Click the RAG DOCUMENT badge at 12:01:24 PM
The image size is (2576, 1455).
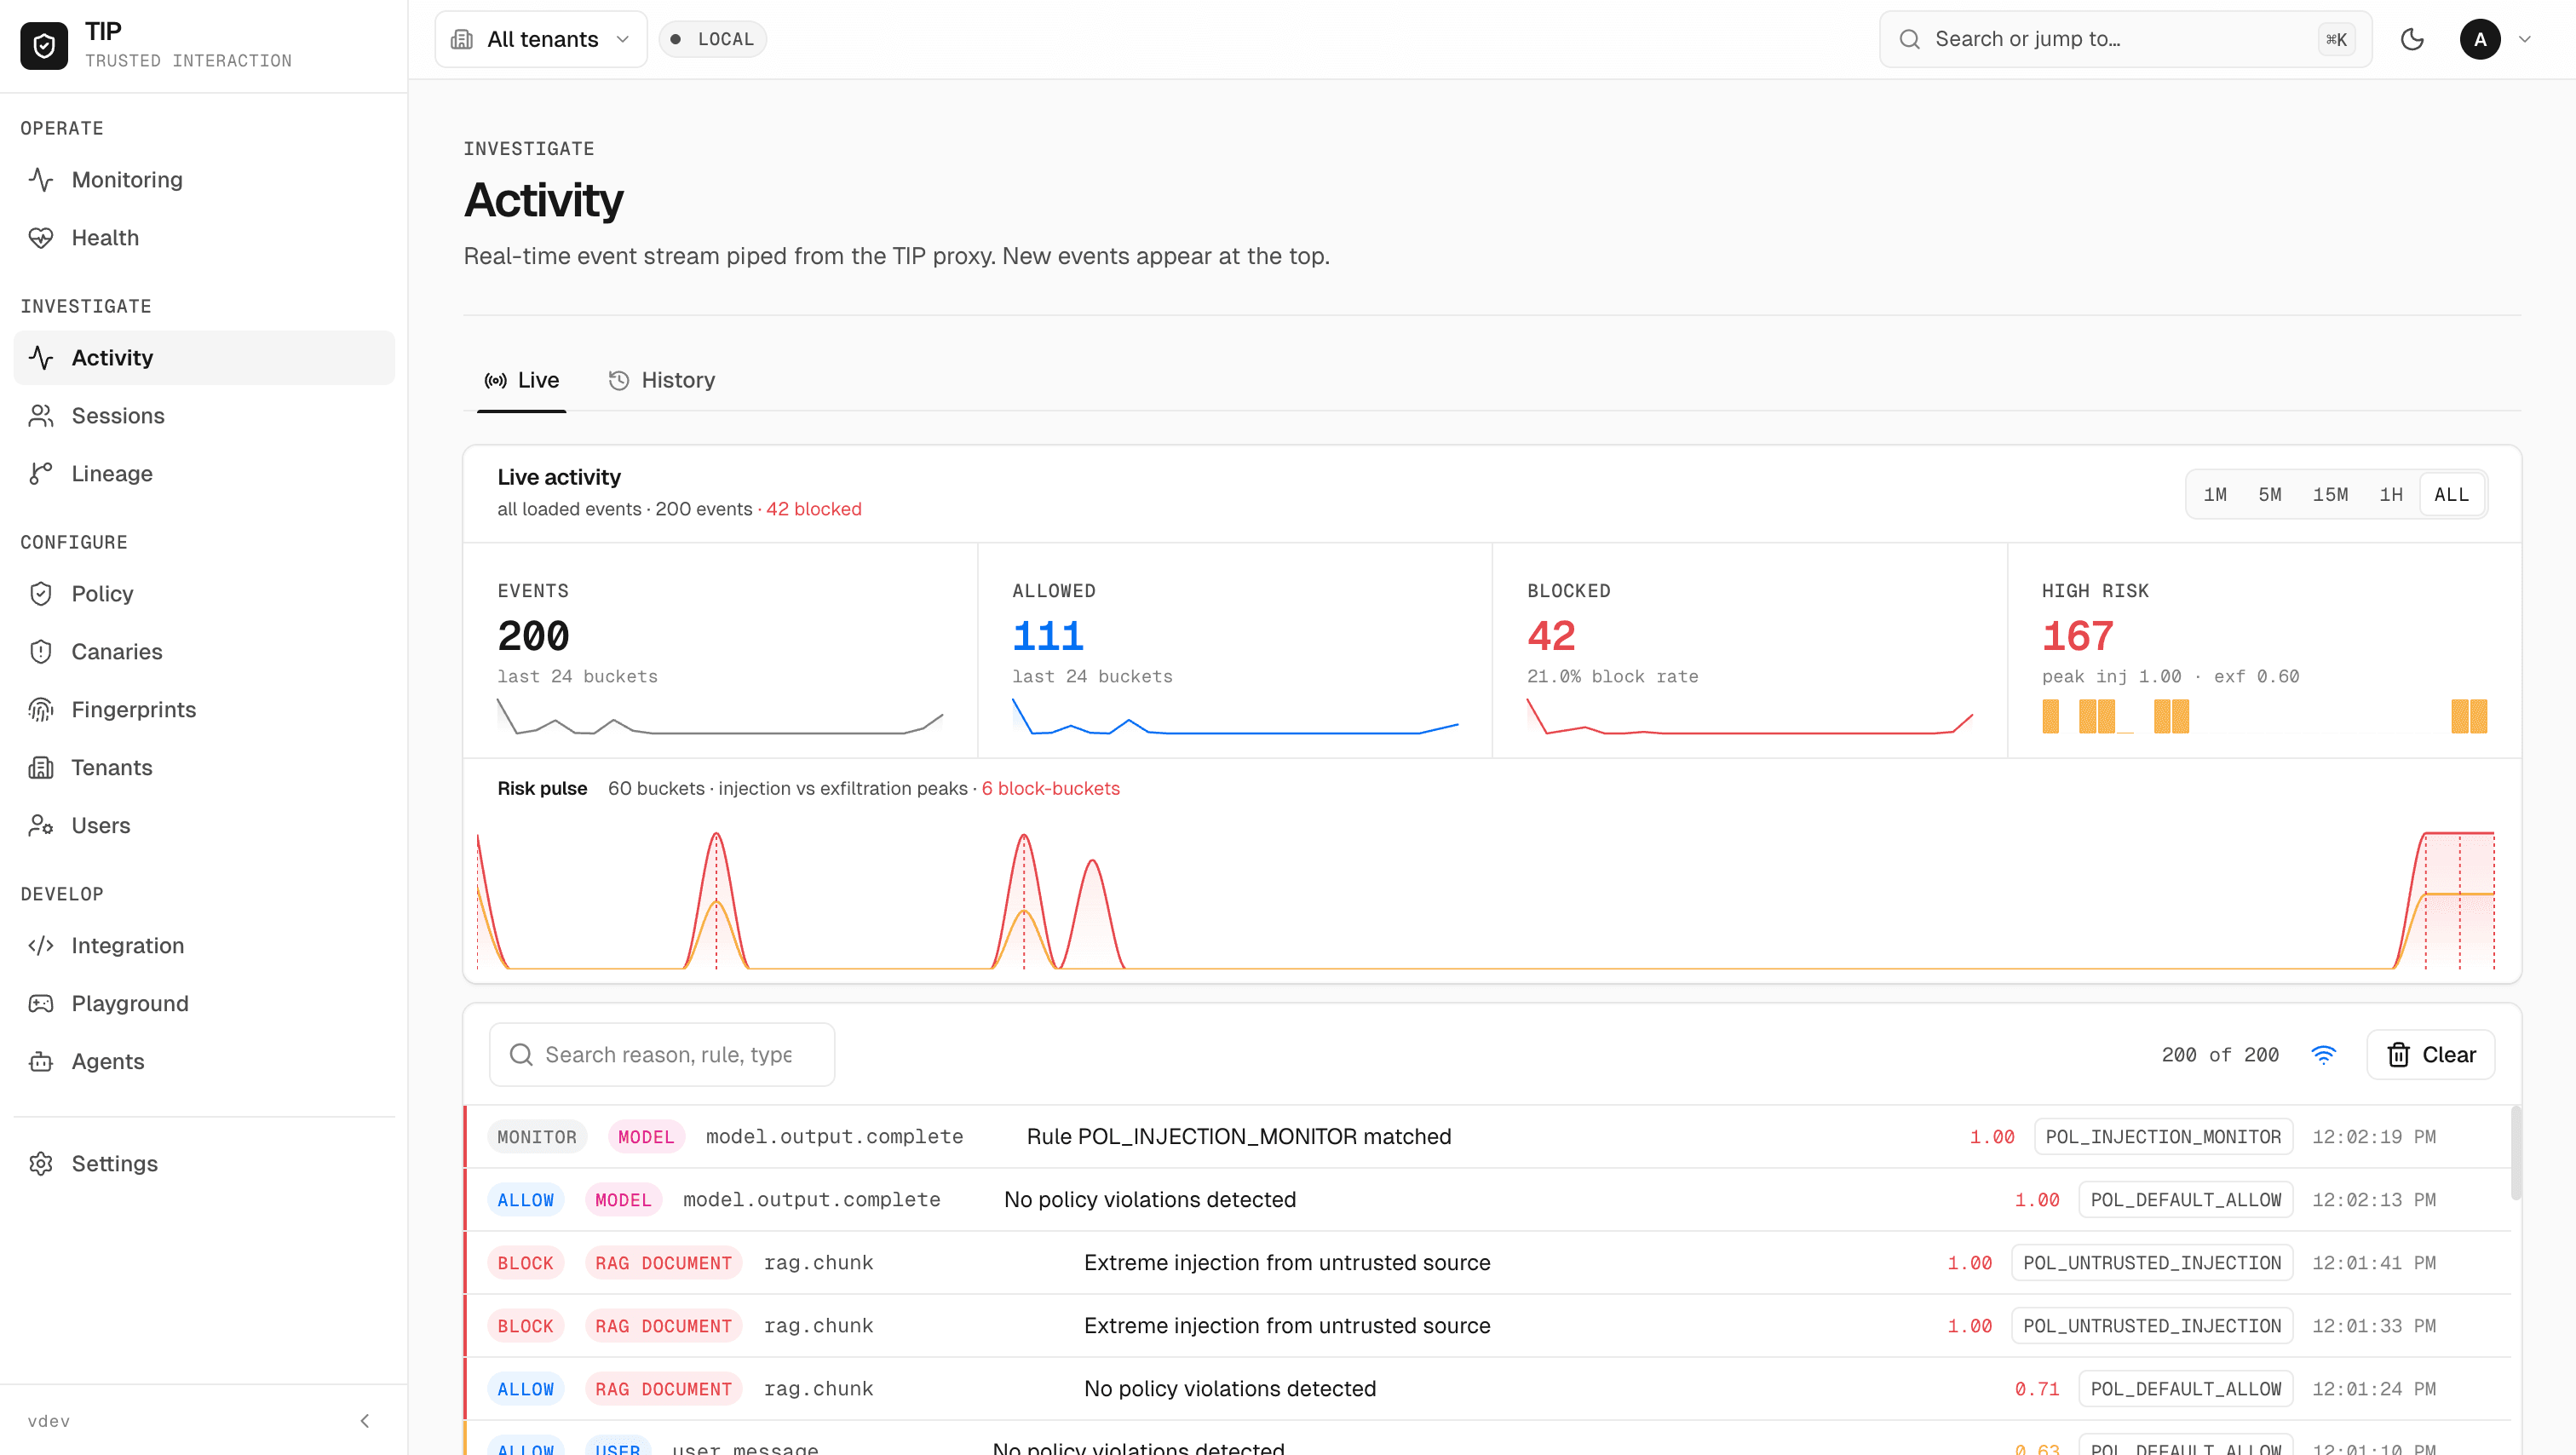point(663,1389)
